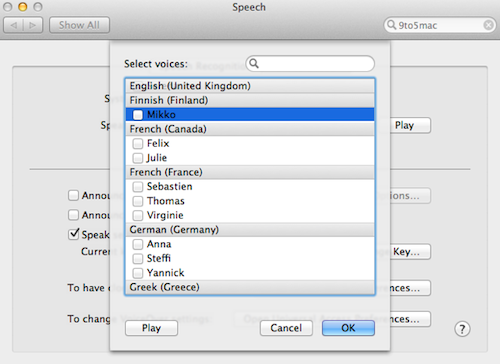The height and width of the screenshot is (364, 500).
Task: Choose the Yannick voice row
Action: pyautogui.click(x=250, y=273)
